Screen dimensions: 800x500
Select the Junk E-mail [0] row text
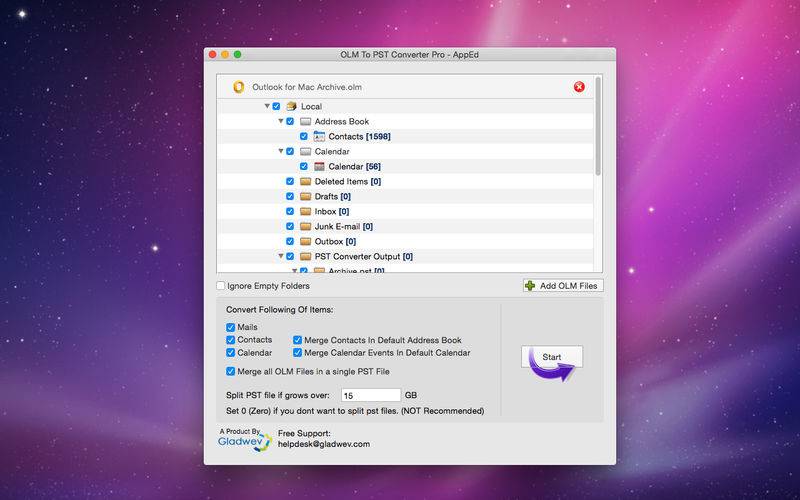pos(344,227)
